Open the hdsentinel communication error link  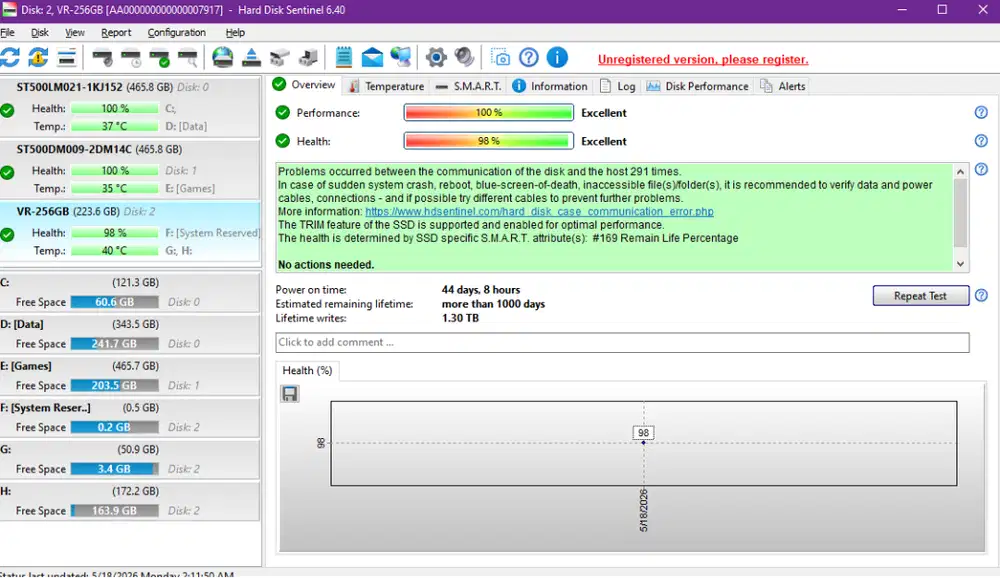click(539, 211)
